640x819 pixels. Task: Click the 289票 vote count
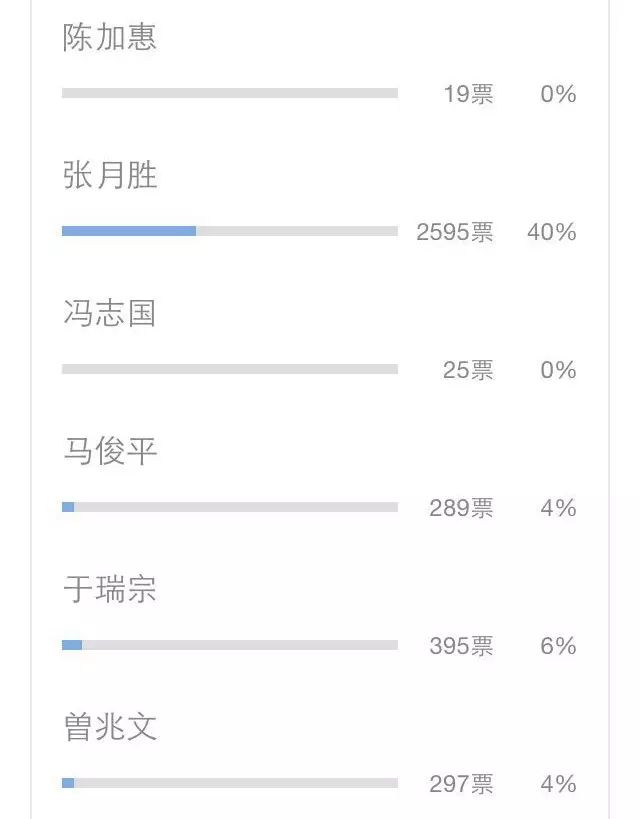tap(461, 508)
